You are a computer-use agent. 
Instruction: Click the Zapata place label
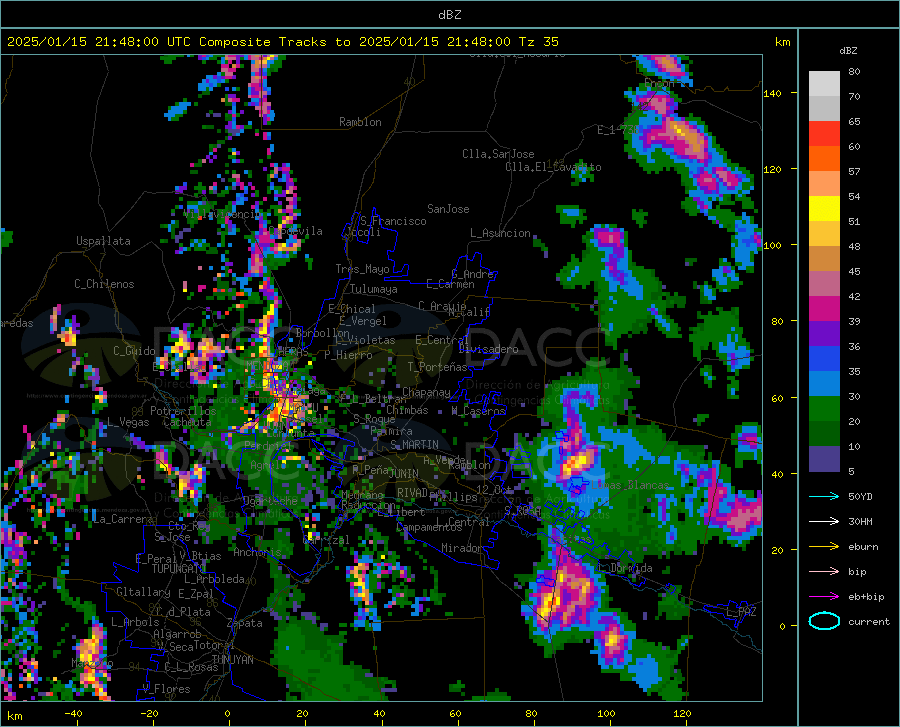244,623
